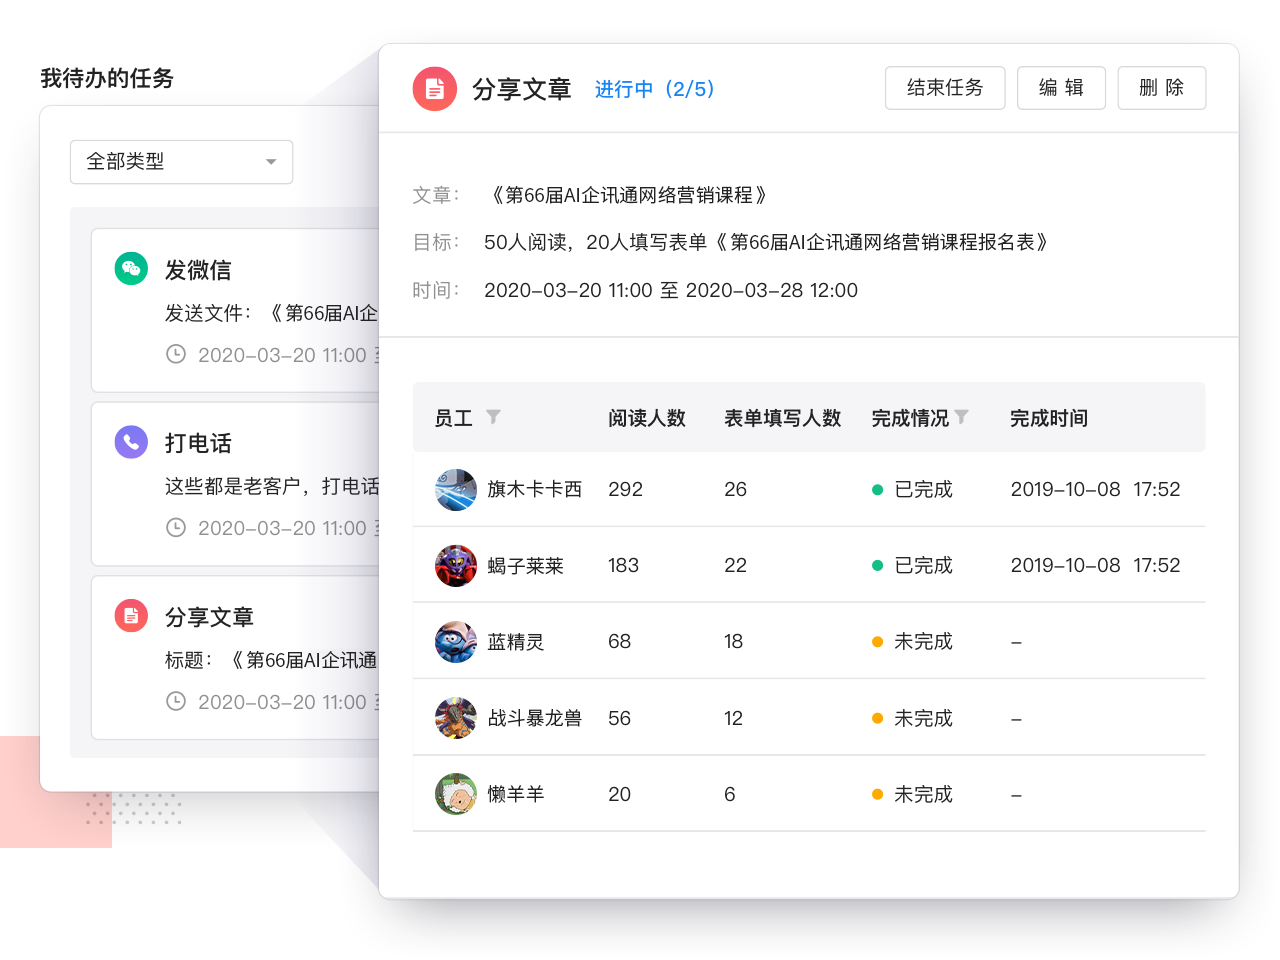Image resolution: width=1280 pixels, height=960 pixels.
Task: Click the 结束任务 button
Action: [x=944, y=88]
